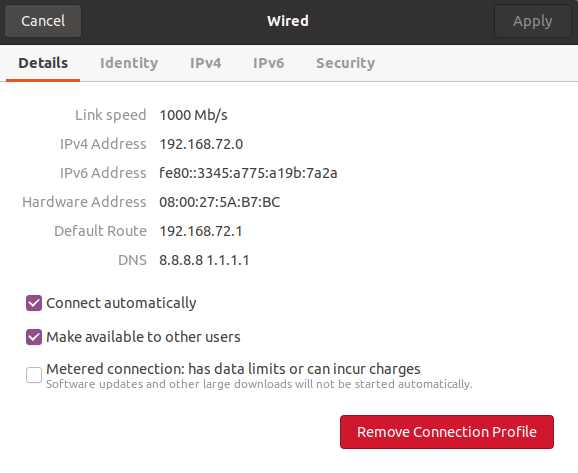Uncheck Make available to other users
The image size is (578, 473).
coord(34,337)
